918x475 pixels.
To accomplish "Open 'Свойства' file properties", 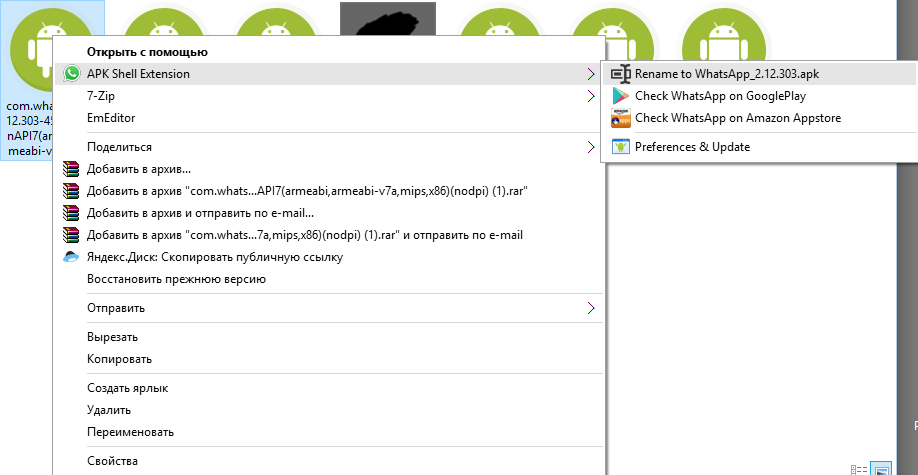I will (112, 461).
